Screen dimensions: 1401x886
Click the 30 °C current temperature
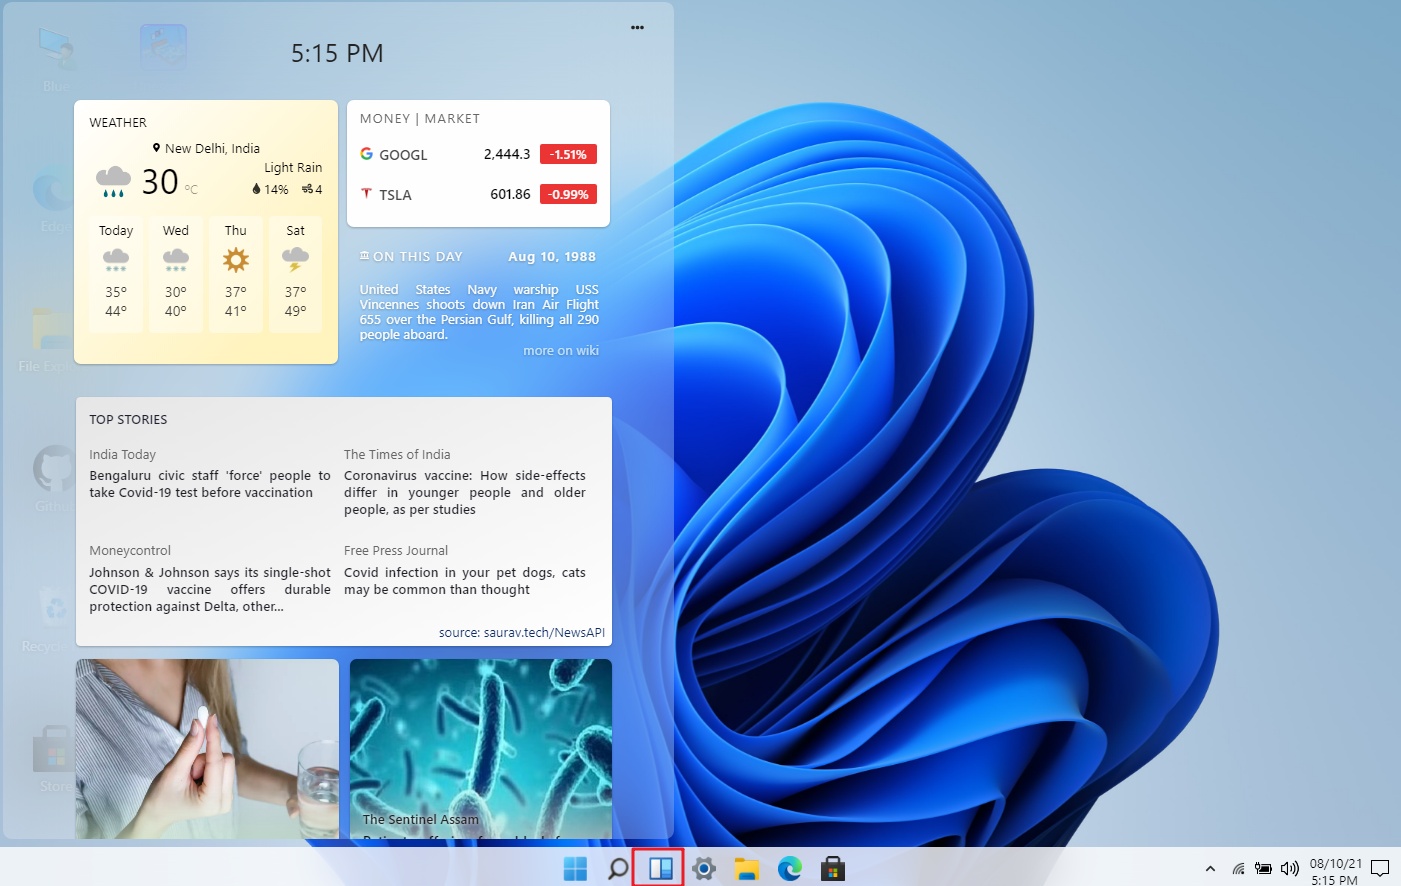[x=170, y=182]
